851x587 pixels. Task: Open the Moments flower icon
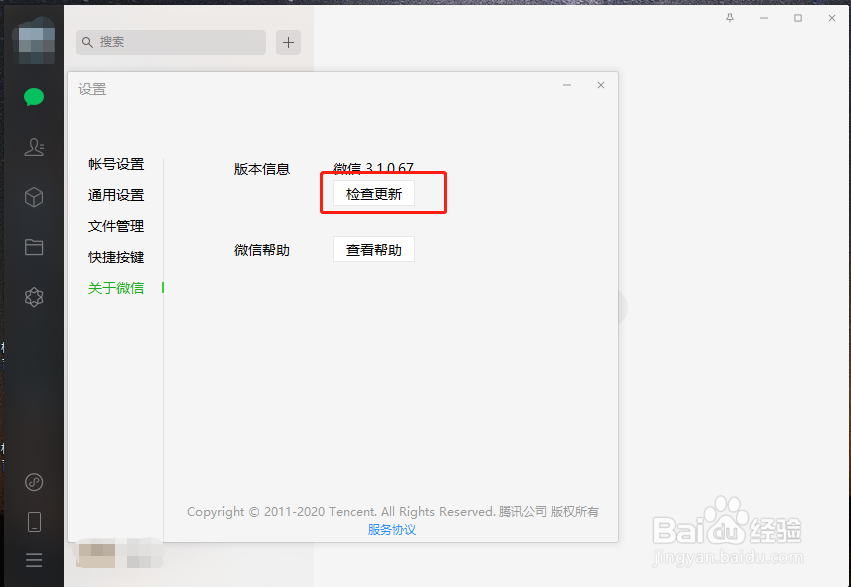pyautogui.click(x=34, y=297)
